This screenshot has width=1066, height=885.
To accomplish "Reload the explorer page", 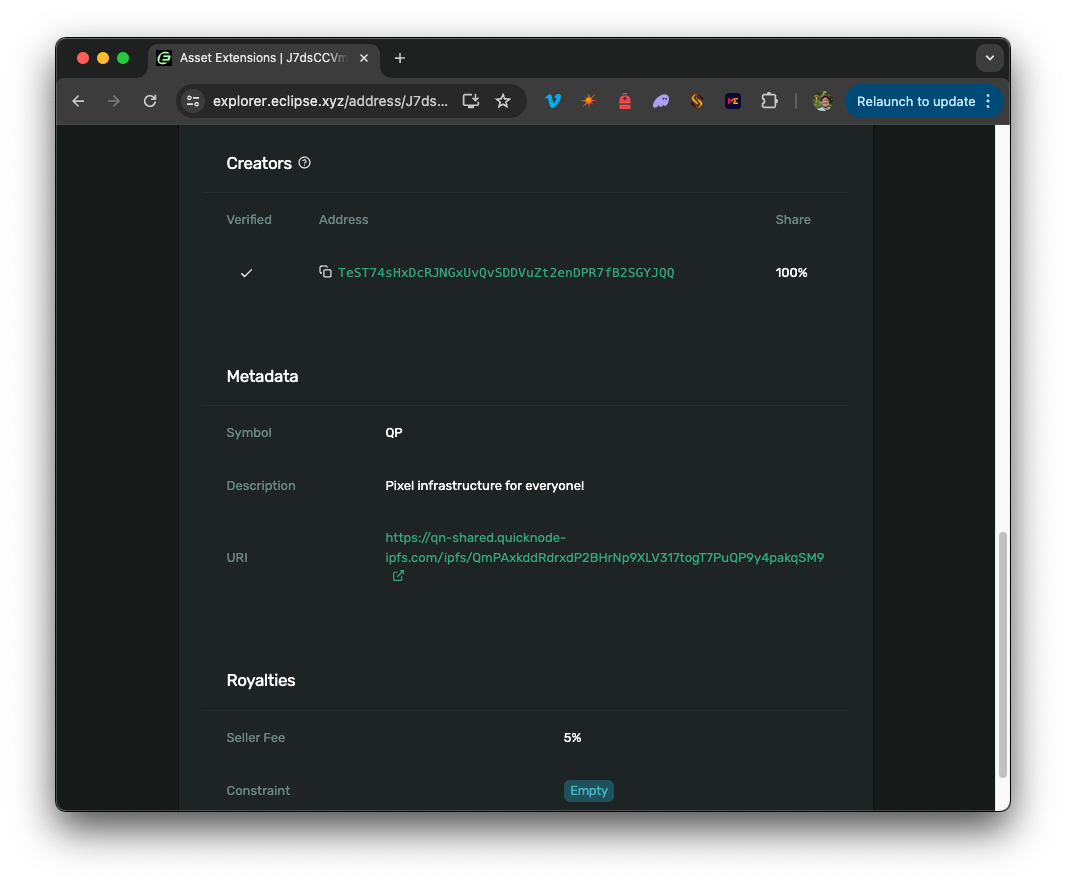I will coord(150,101).
